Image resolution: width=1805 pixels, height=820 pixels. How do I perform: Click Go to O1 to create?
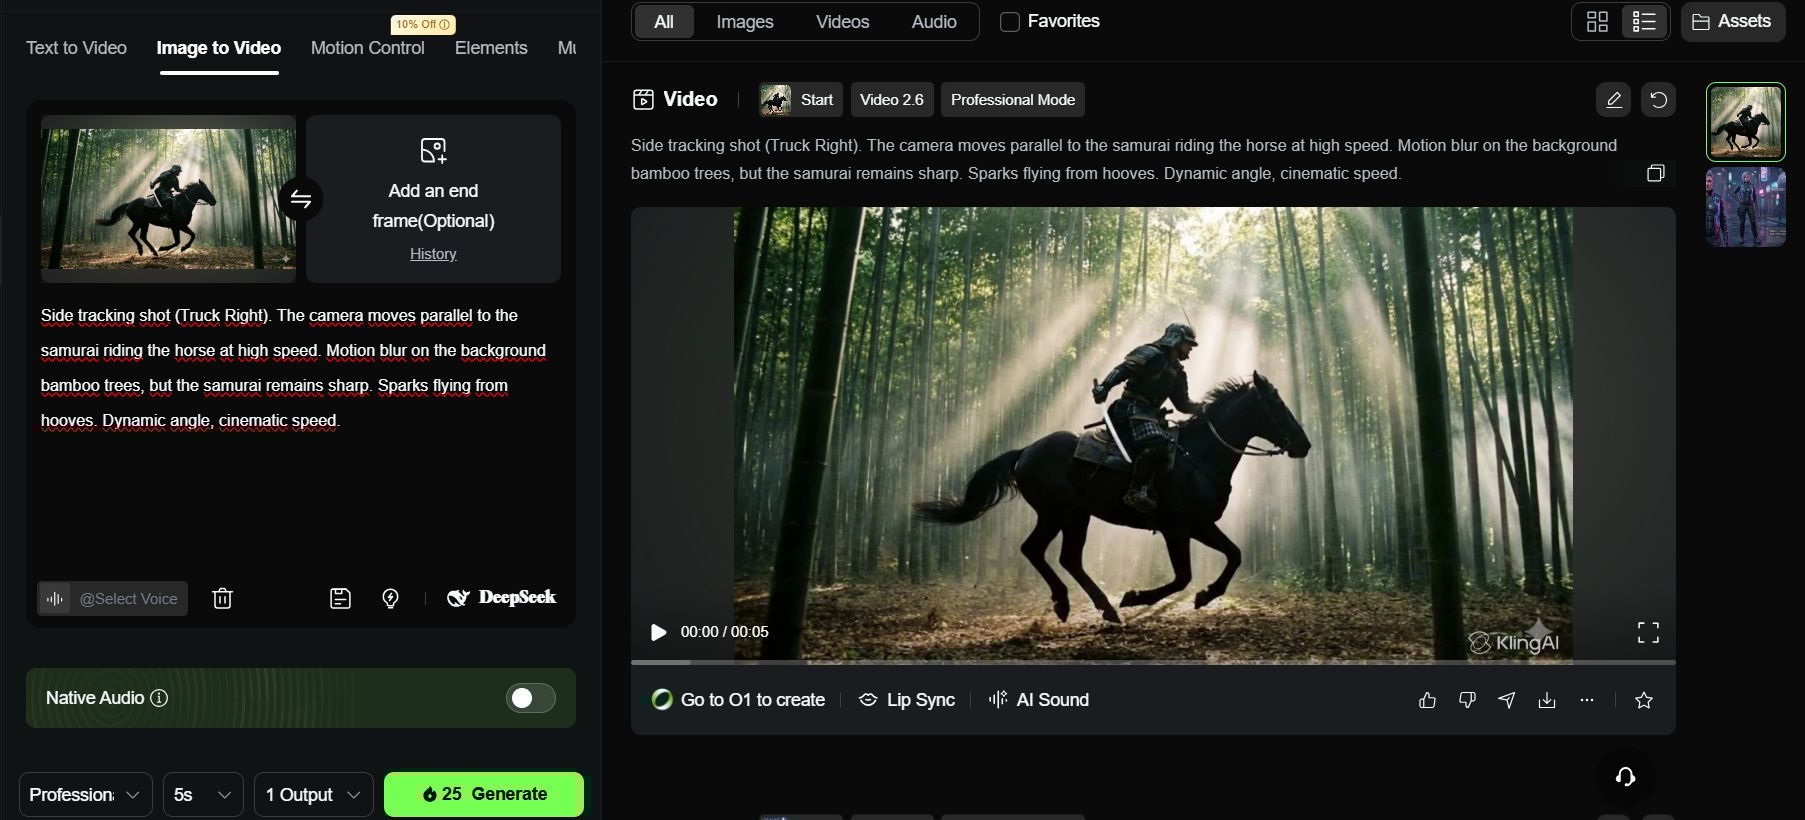point(738,700)
